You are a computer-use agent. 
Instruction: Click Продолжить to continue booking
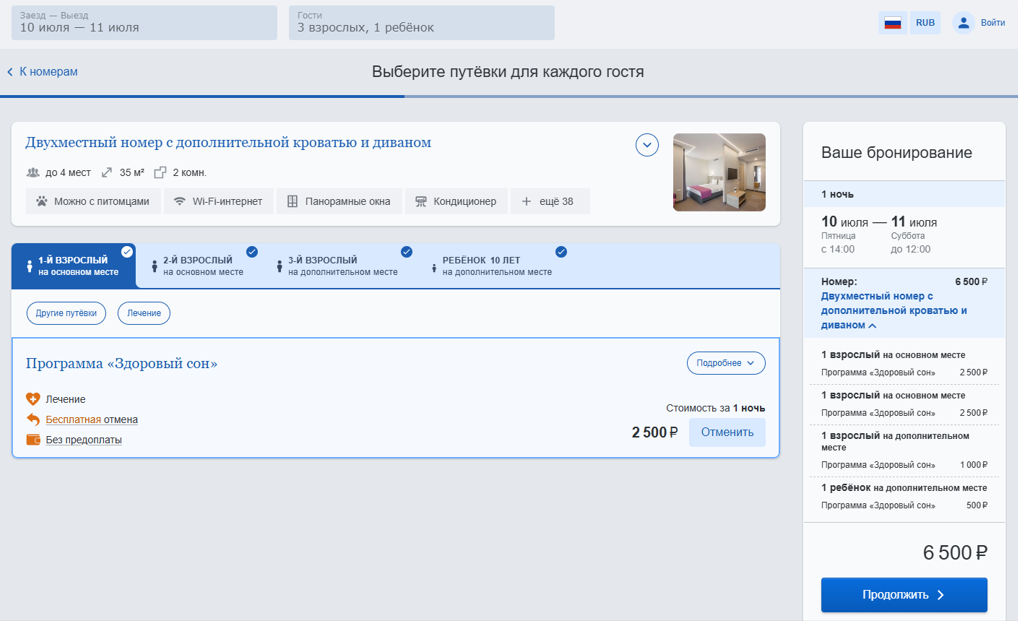coord(904,594)
